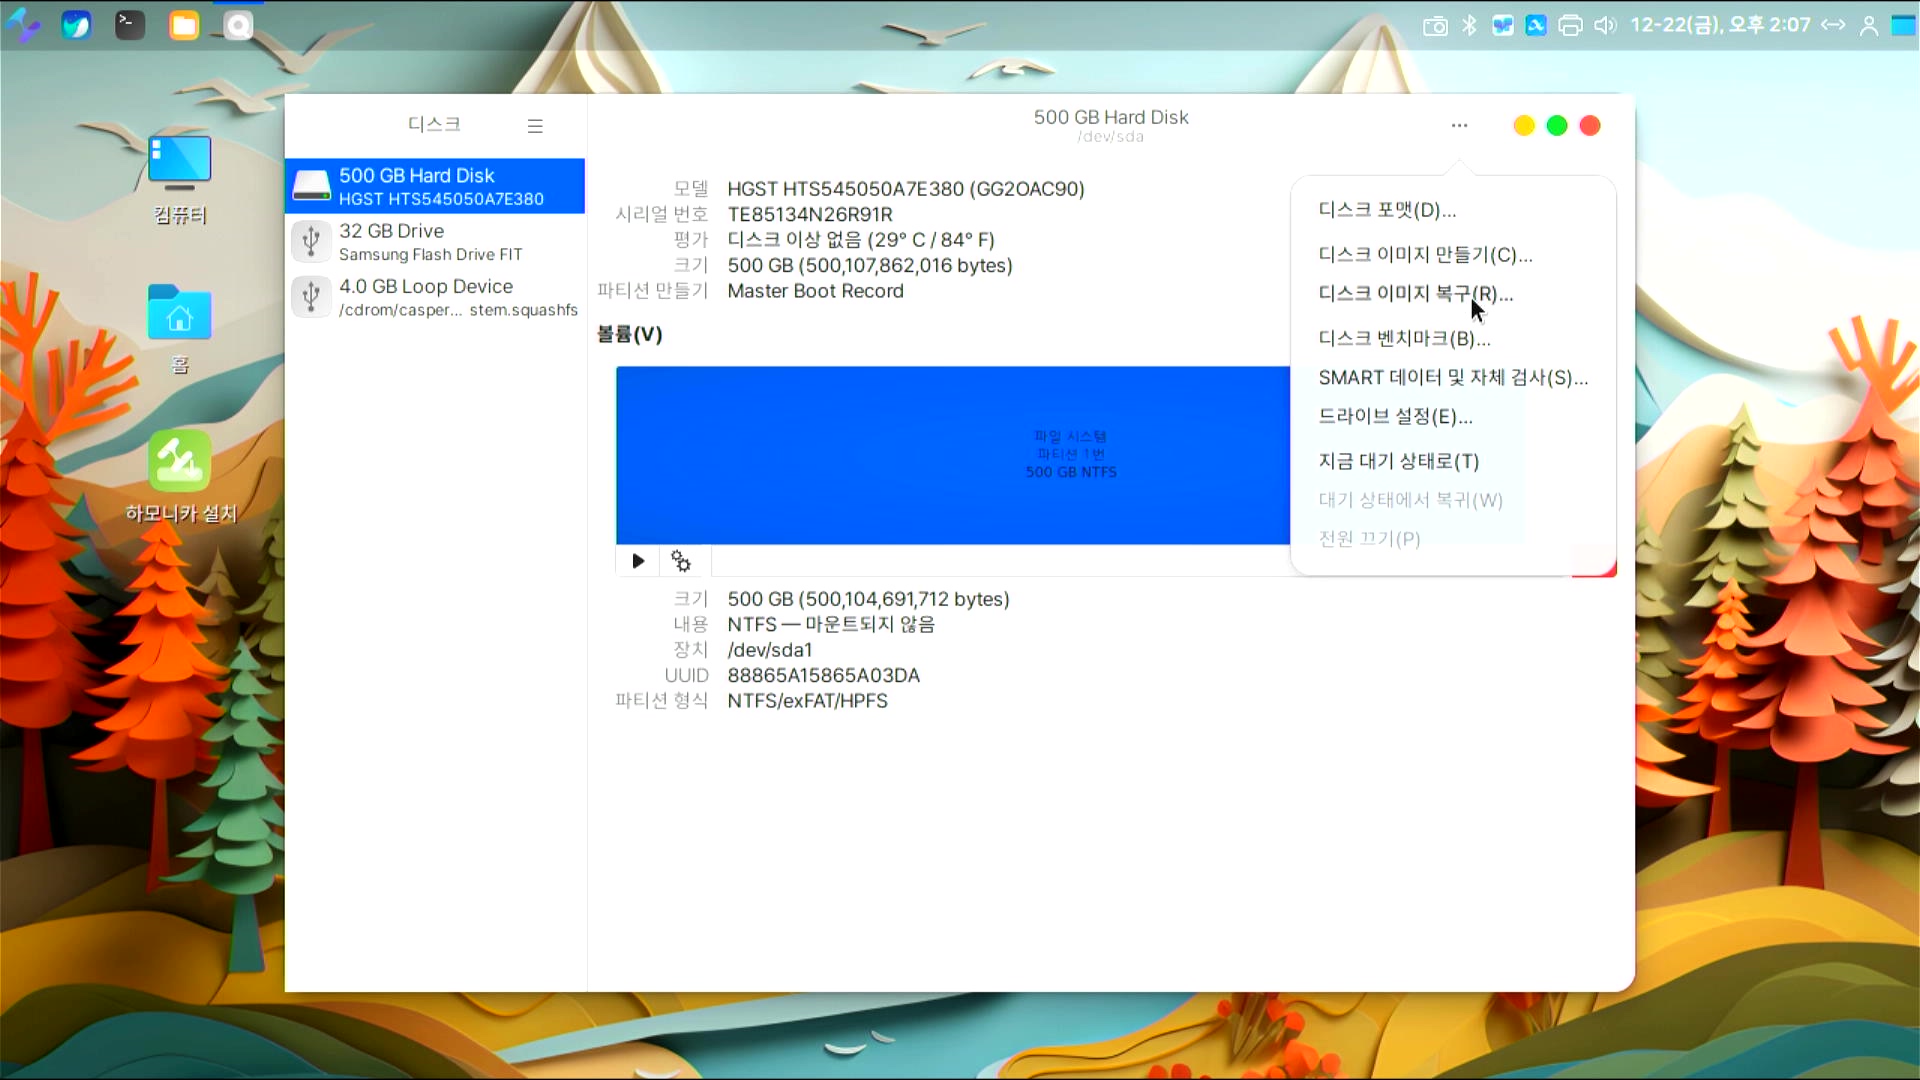The width and height of the screenshot is (1920, 1080).
Task: Click the 500 GB Hard Disk window title
Action: tap(1110, 117)
